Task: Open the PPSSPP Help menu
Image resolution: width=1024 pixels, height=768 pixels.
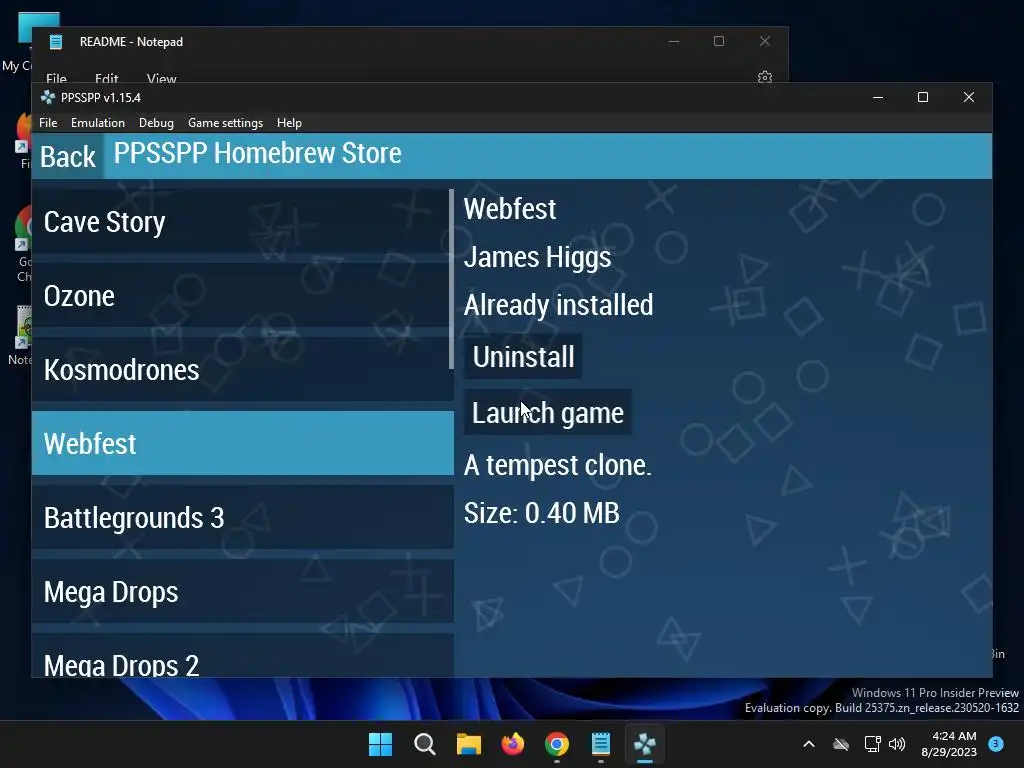Action: click(289, 123)
